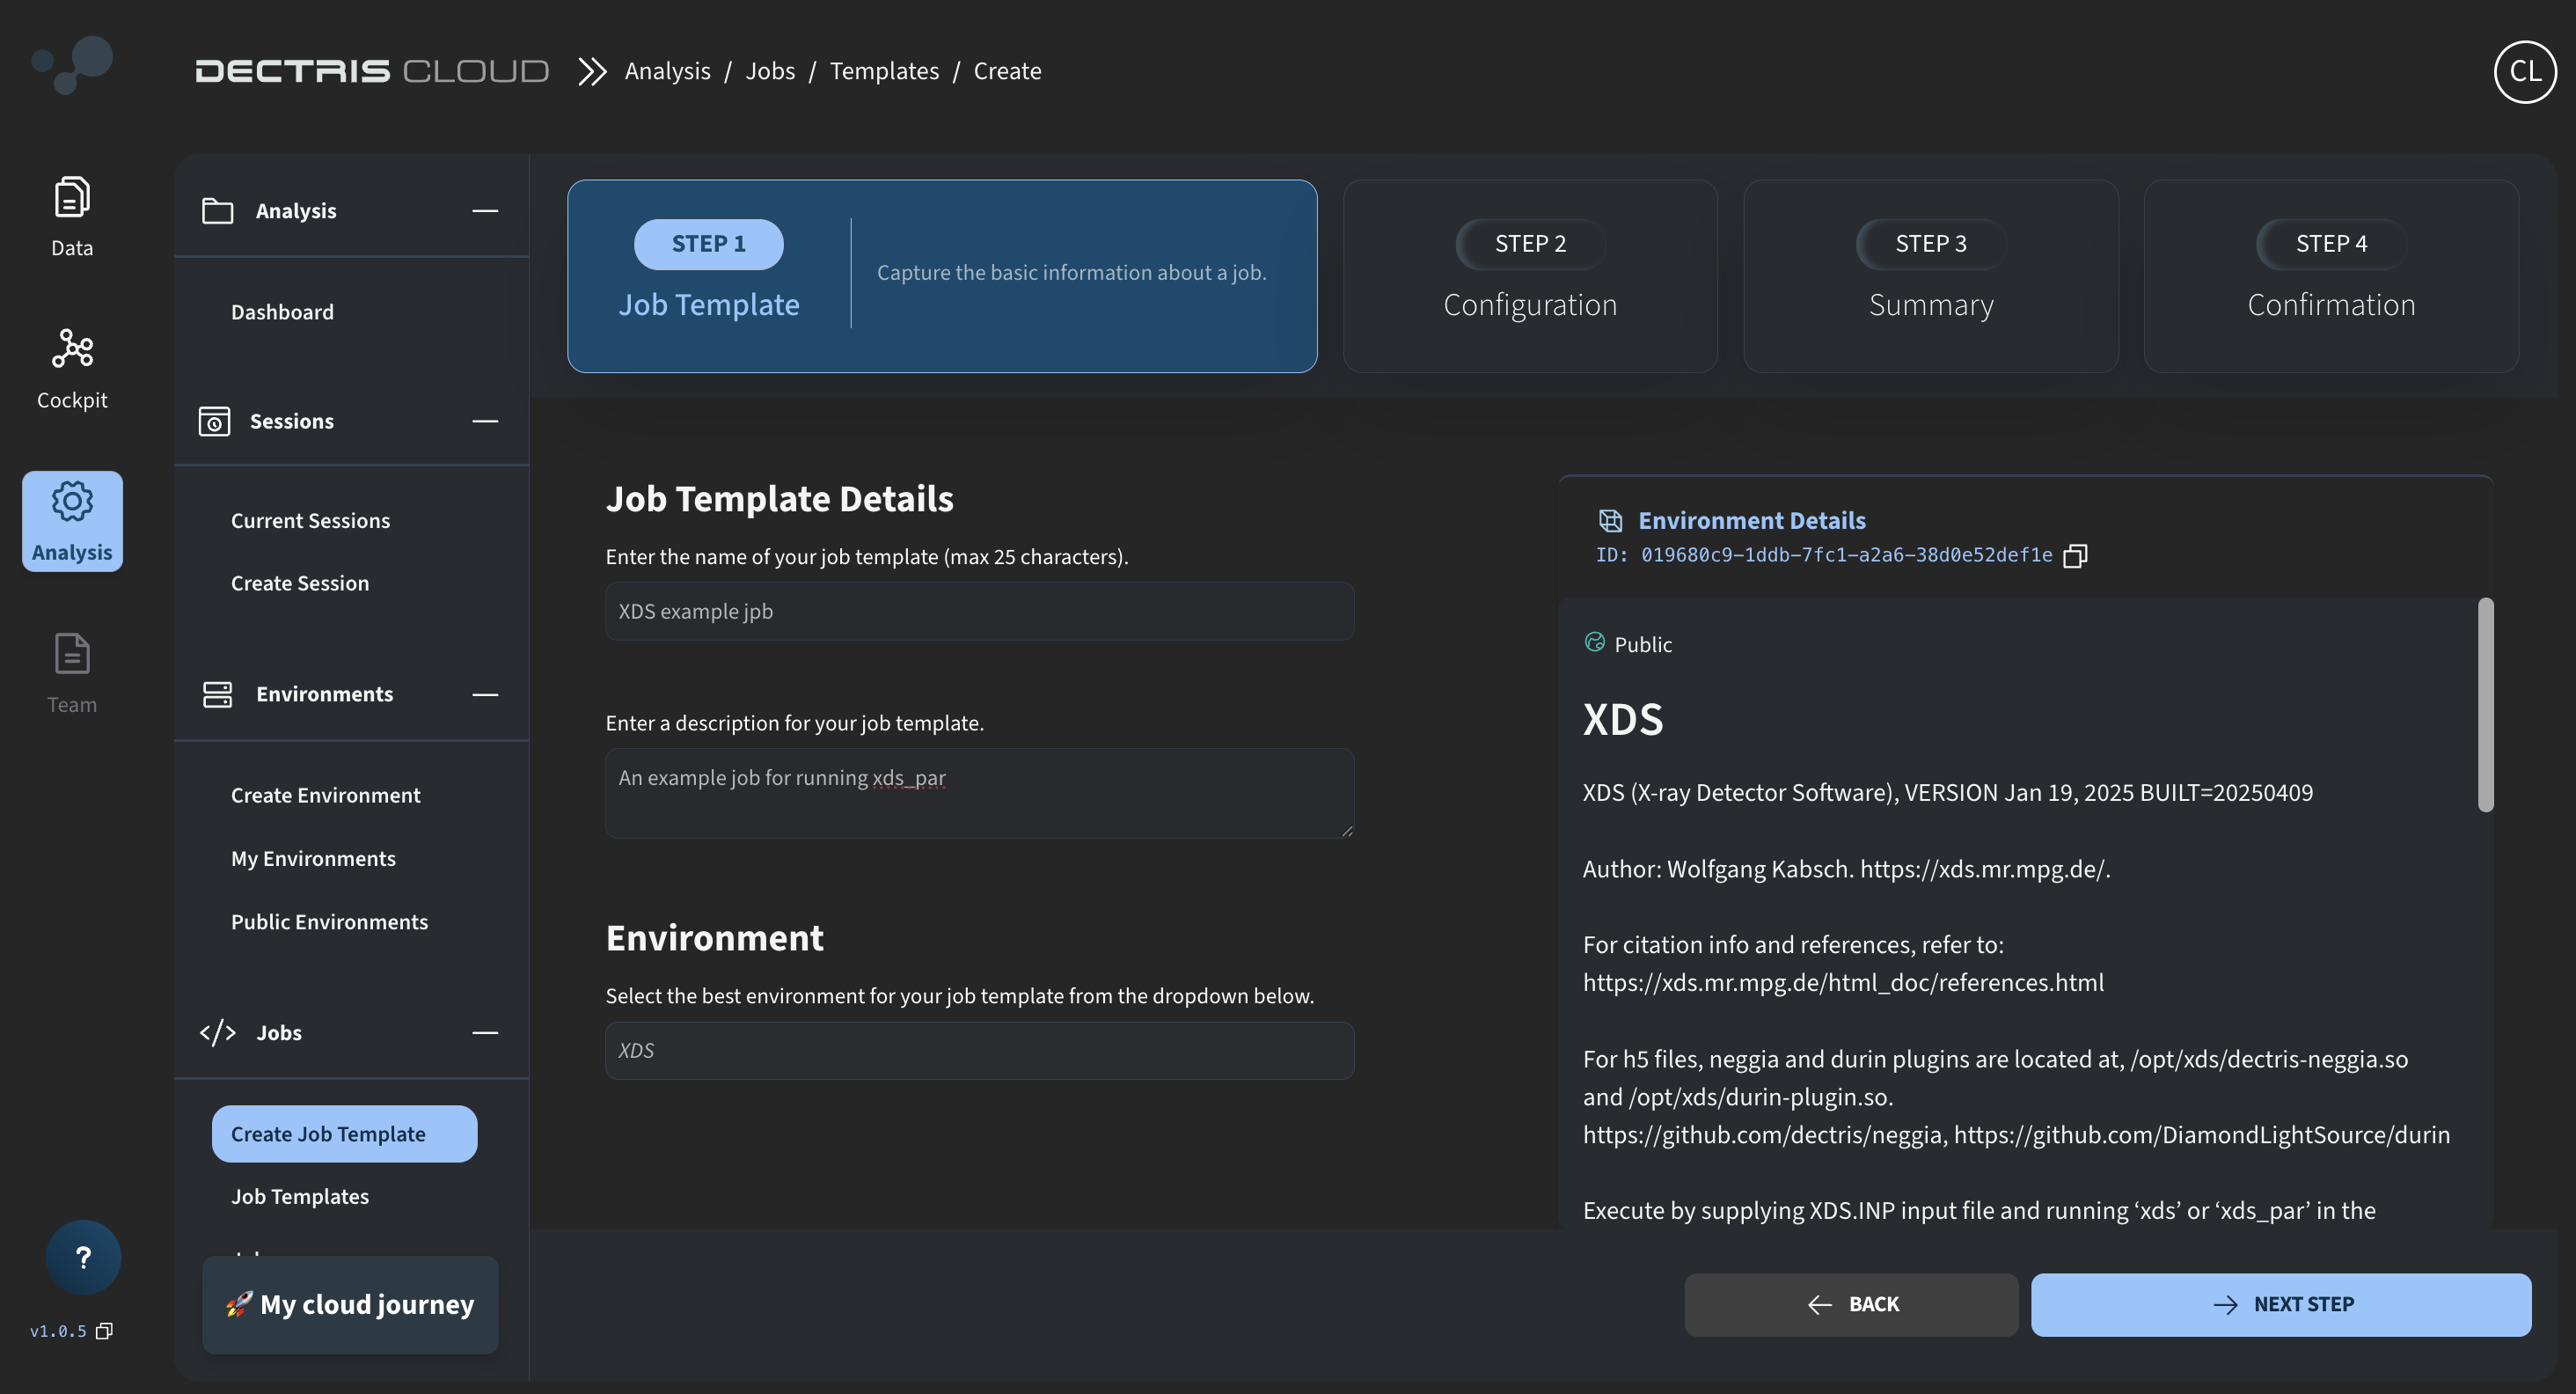Viewport: 2576px width, 1394px height.
Task: Open the CL user avatar
Action: point(2525,71)
